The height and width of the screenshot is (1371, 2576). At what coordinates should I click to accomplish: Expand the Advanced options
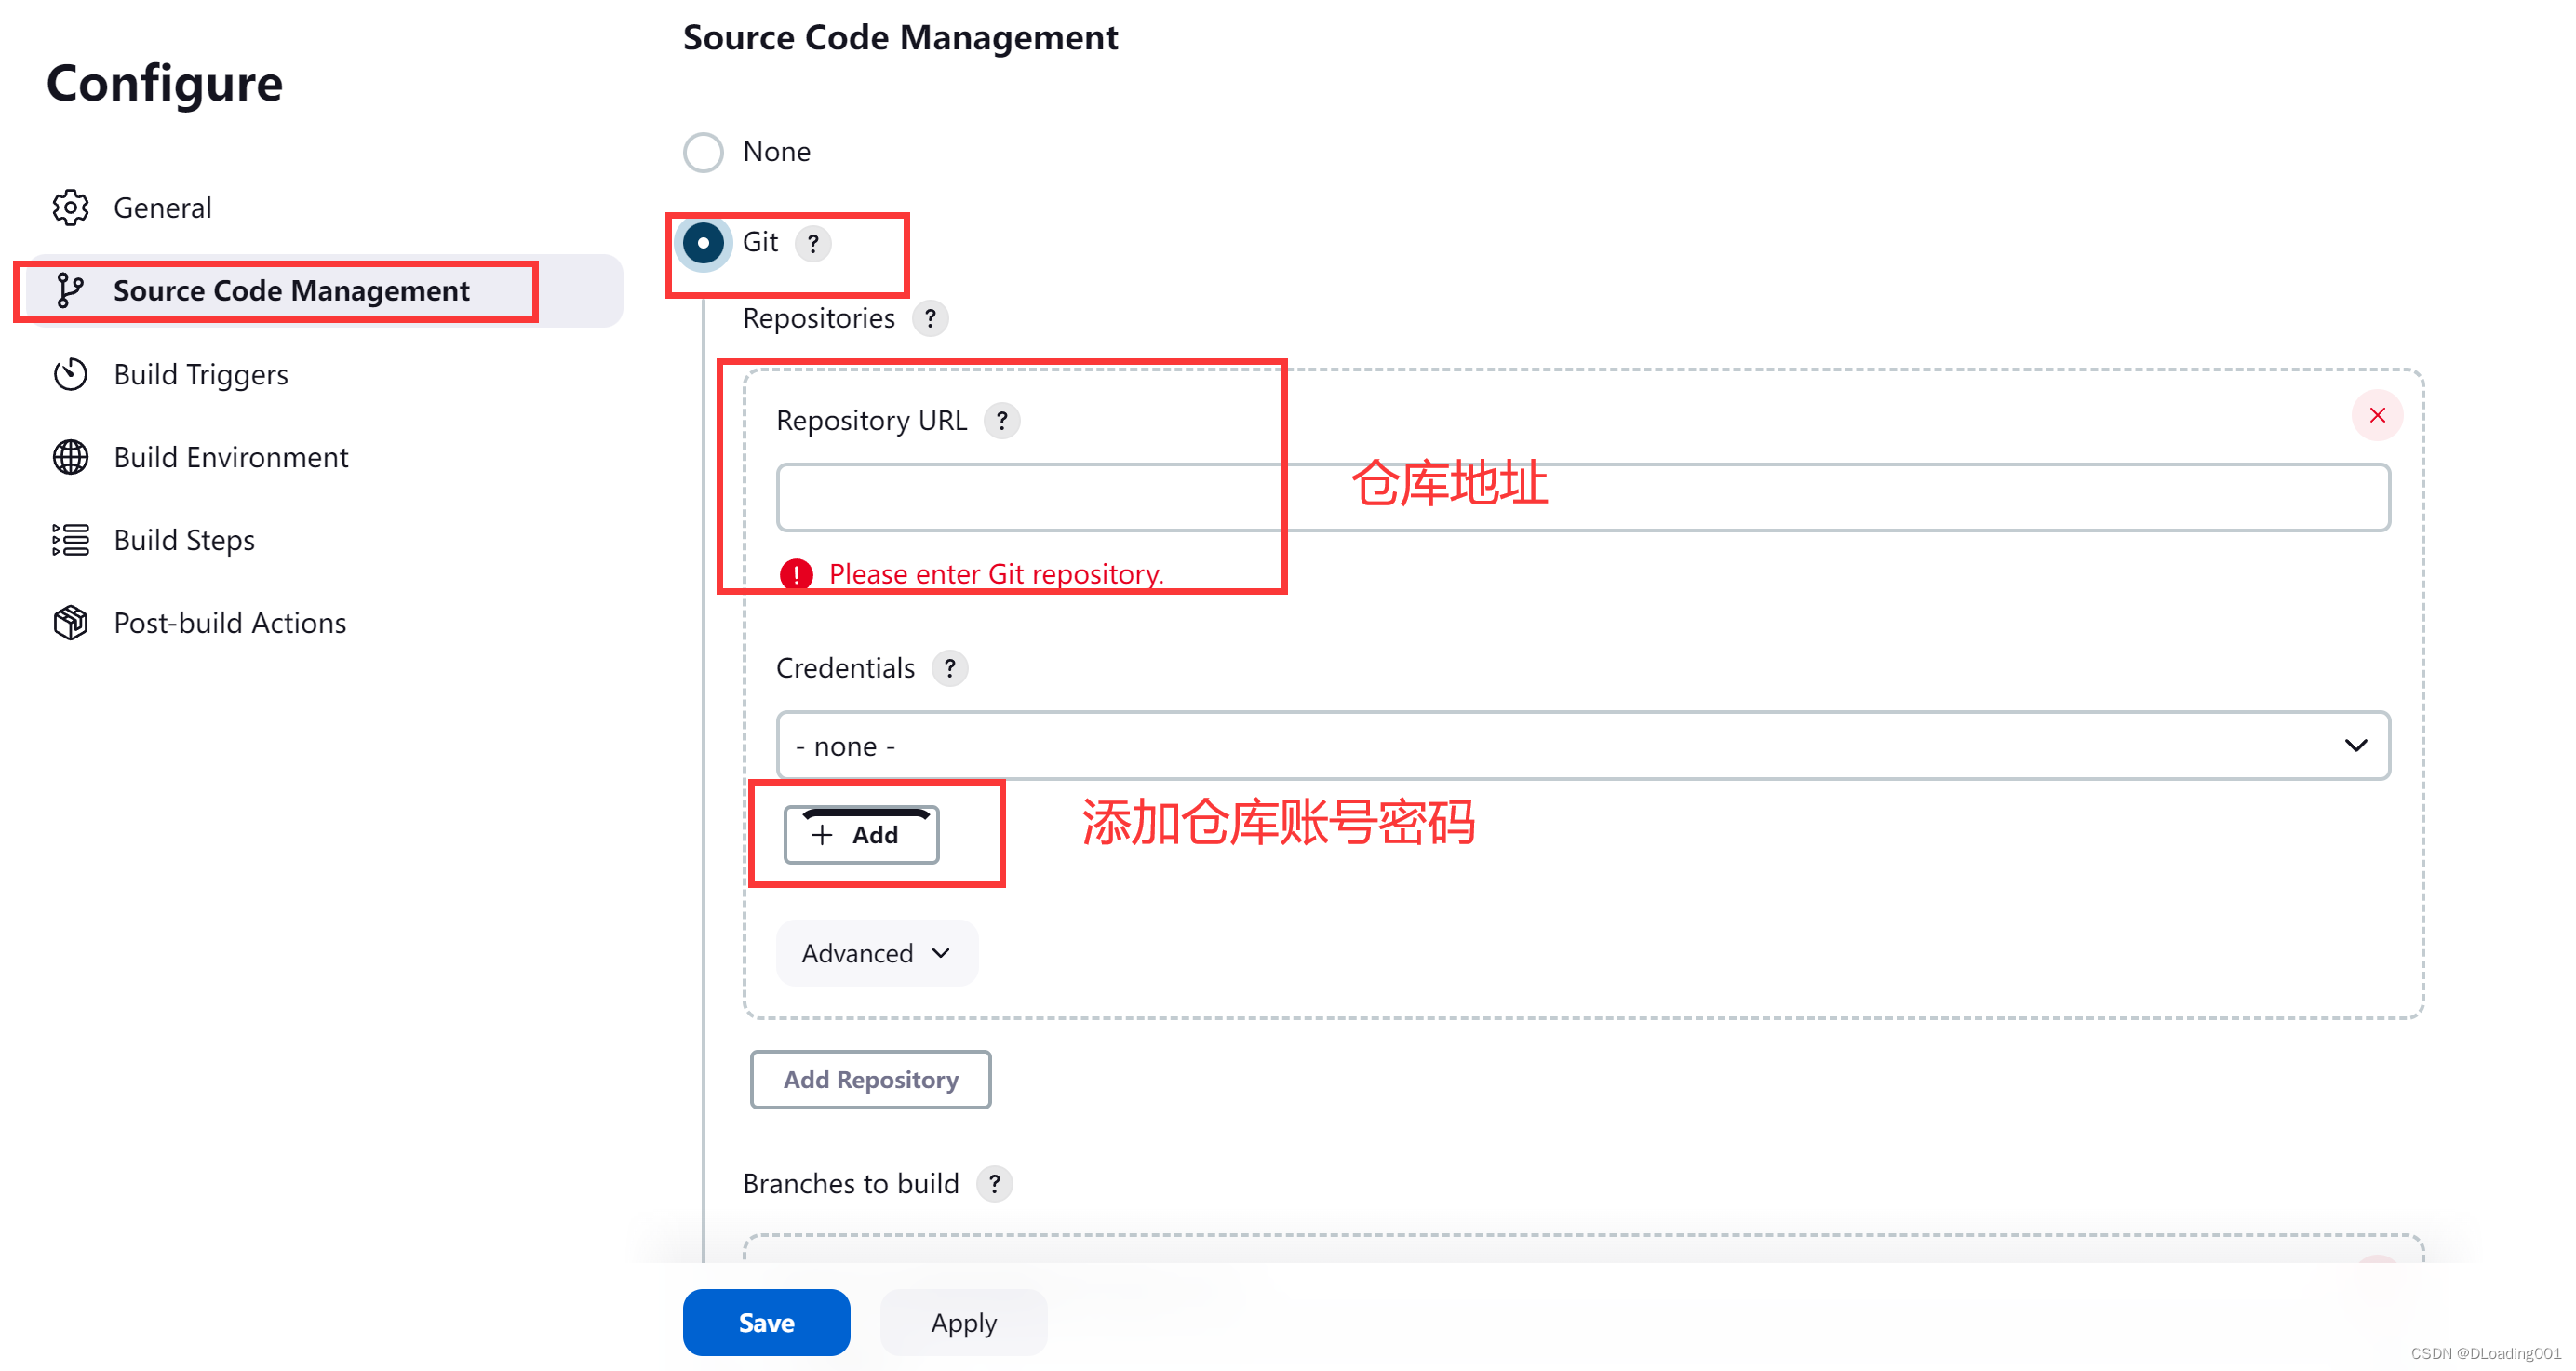pos(876,953)
